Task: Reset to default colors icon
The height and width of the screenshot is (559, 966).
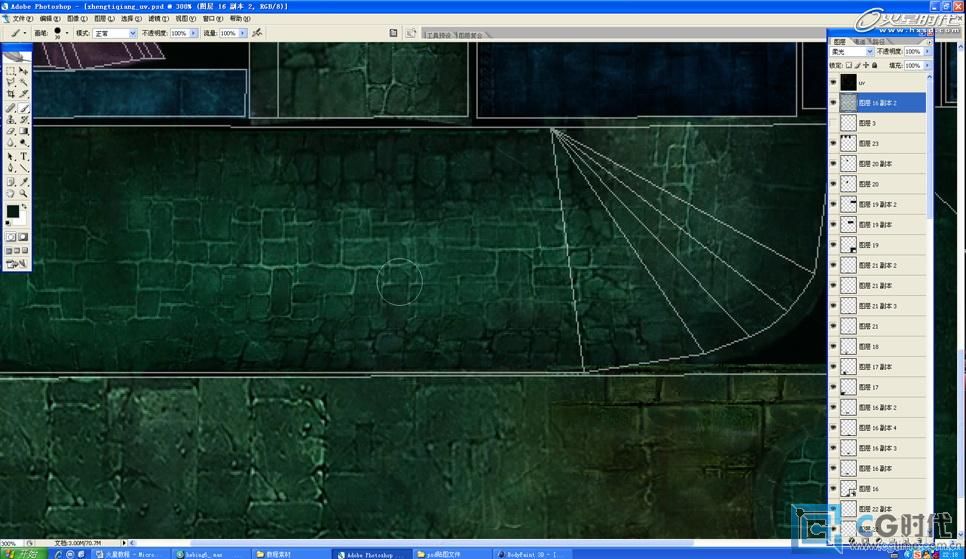Action: 8,222
